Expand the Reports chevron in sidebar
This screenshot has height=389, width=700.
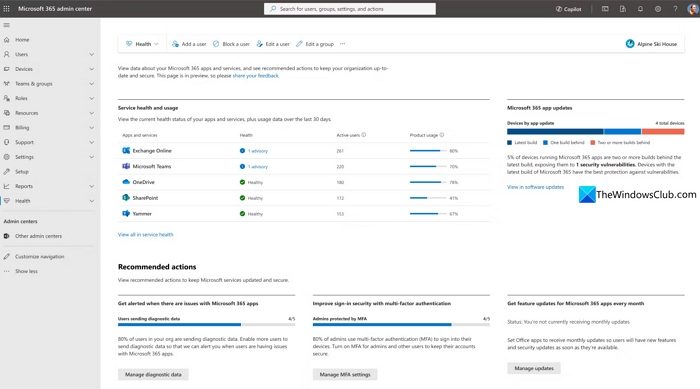92,186
